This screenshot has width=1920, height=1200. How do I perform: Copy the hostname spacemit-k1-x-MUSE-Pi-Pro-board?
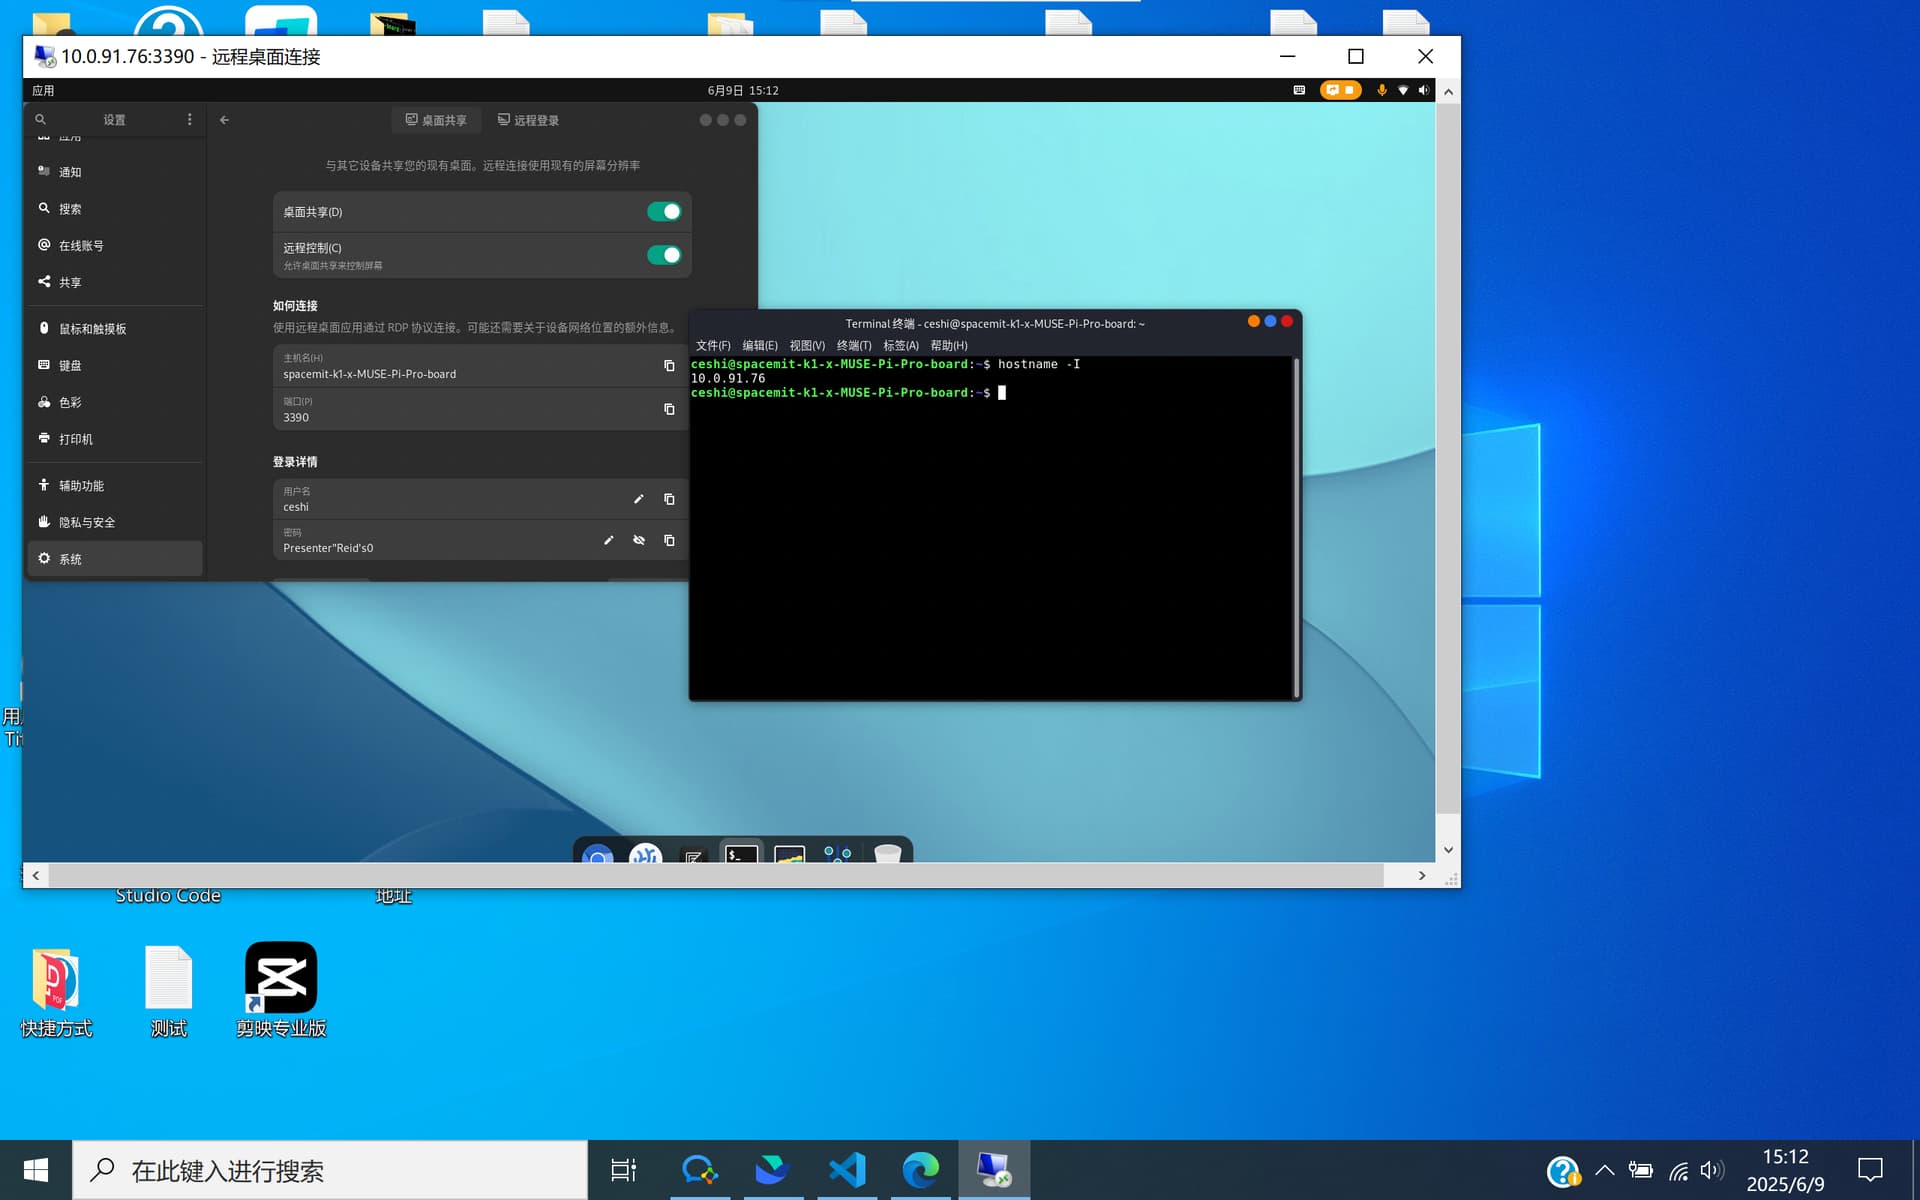tap(669, 366)
